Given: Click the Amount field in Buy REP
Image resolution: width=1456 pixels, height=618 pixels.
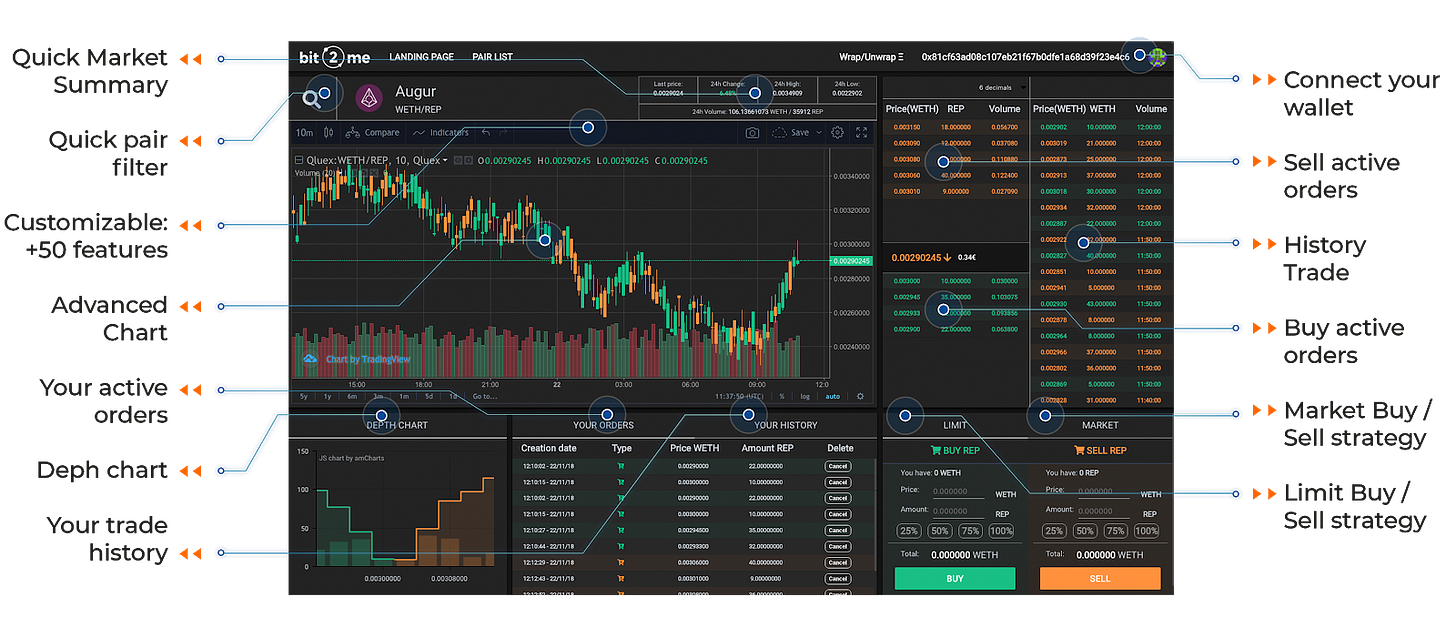Looking at the screenshot, I should tap(959, 511).
